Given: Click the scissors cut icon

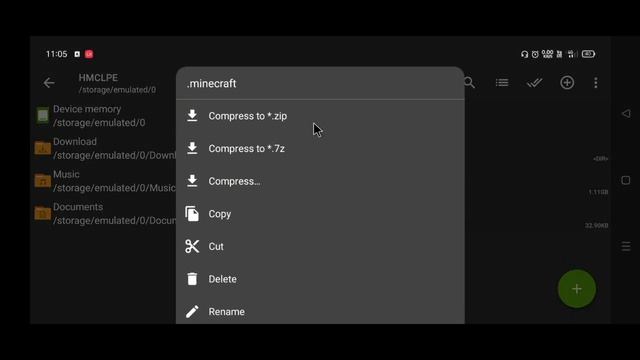Looking at the screenshot, I should click(192, 246).
